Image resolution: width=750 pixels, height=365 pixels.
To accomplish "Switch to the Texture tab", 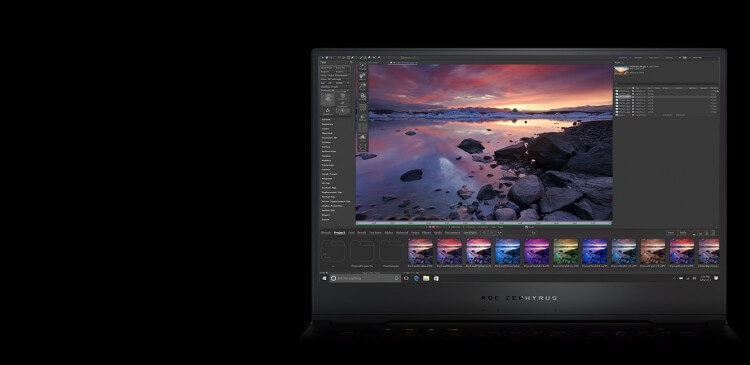I will 375,233.
